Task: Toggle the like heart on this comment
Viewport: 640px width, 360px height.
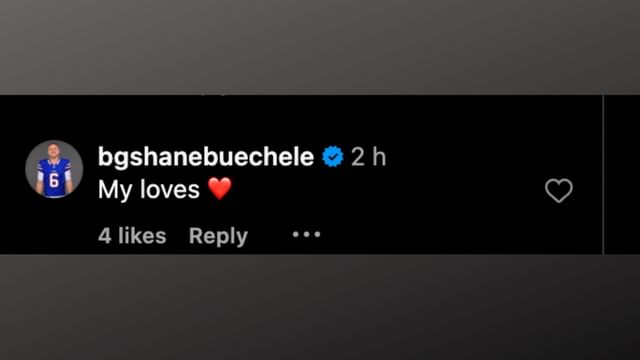Action: tap(559, 191)
